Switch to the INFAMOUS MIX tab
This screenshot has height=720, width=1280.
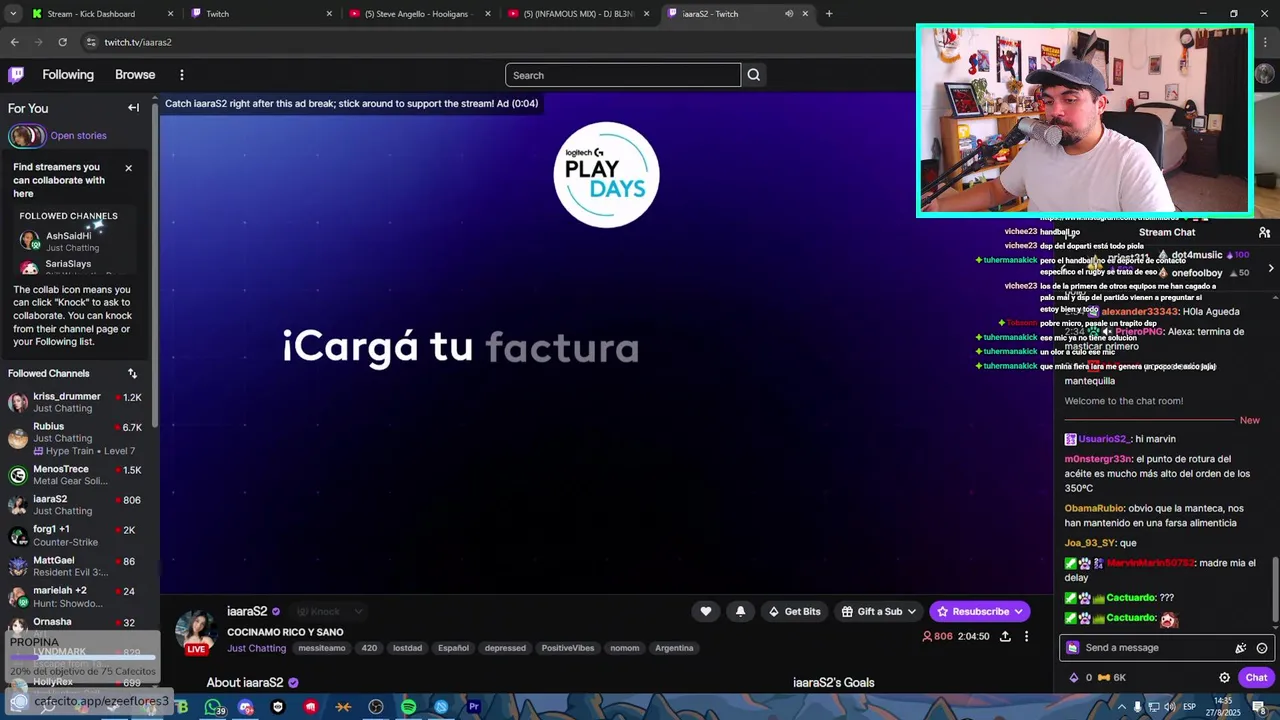(x=580, y=14)
